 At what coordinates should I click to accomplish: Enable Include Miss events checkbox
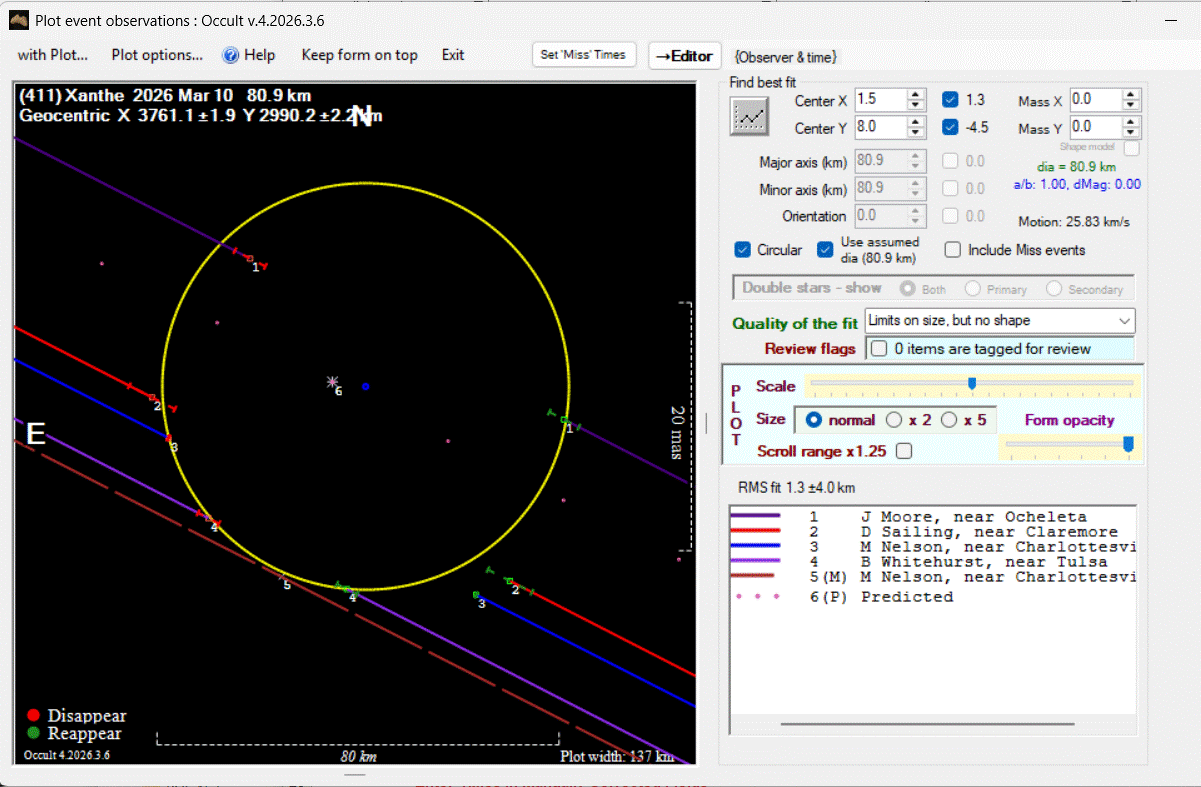click(x=953, y=250)
